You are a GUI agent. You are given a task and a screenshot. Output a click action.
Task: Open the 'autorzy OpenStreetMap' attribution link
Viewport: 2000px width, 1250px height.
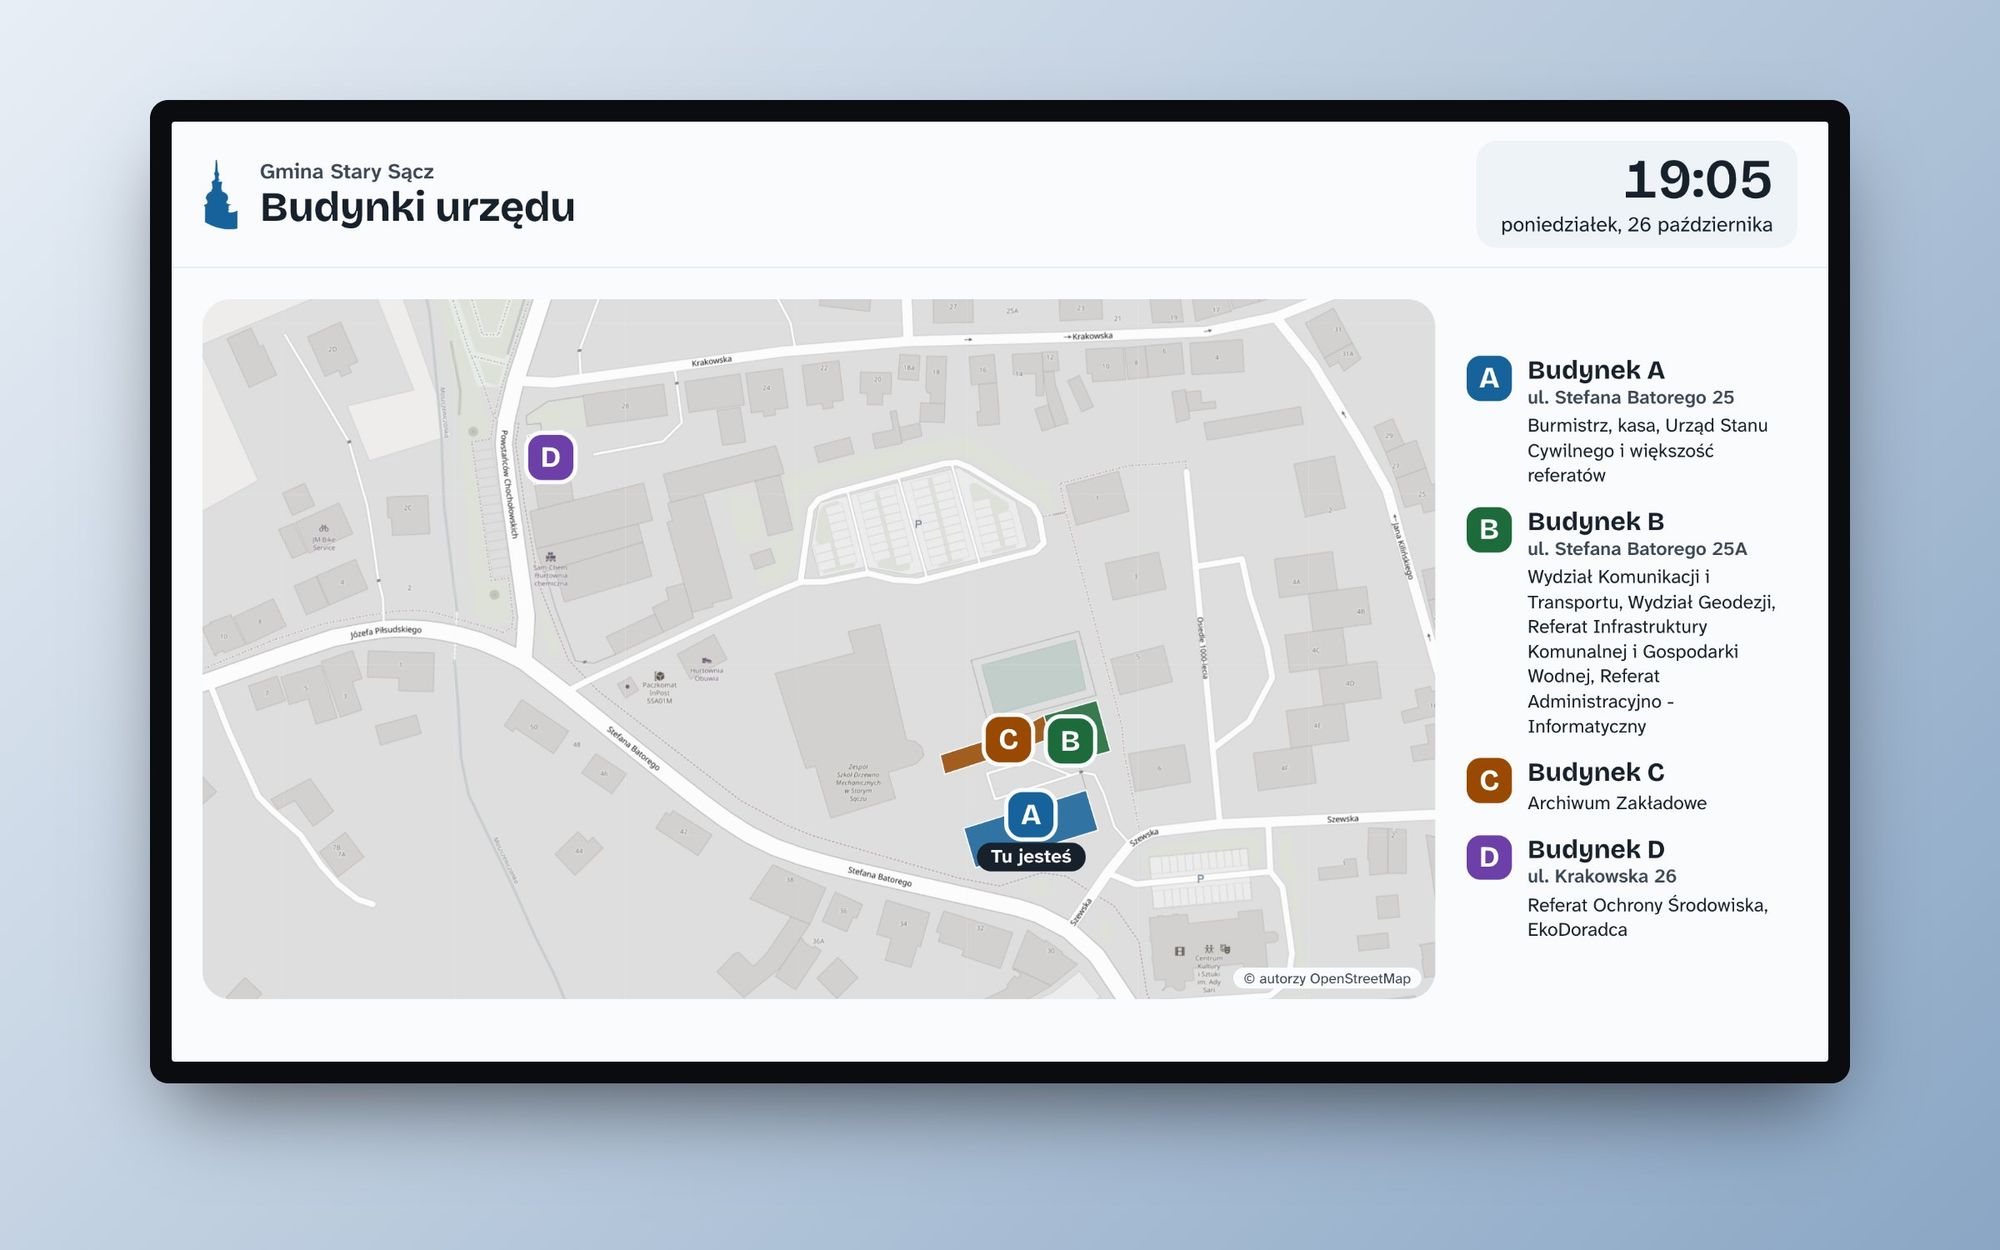click(1327, 979)
